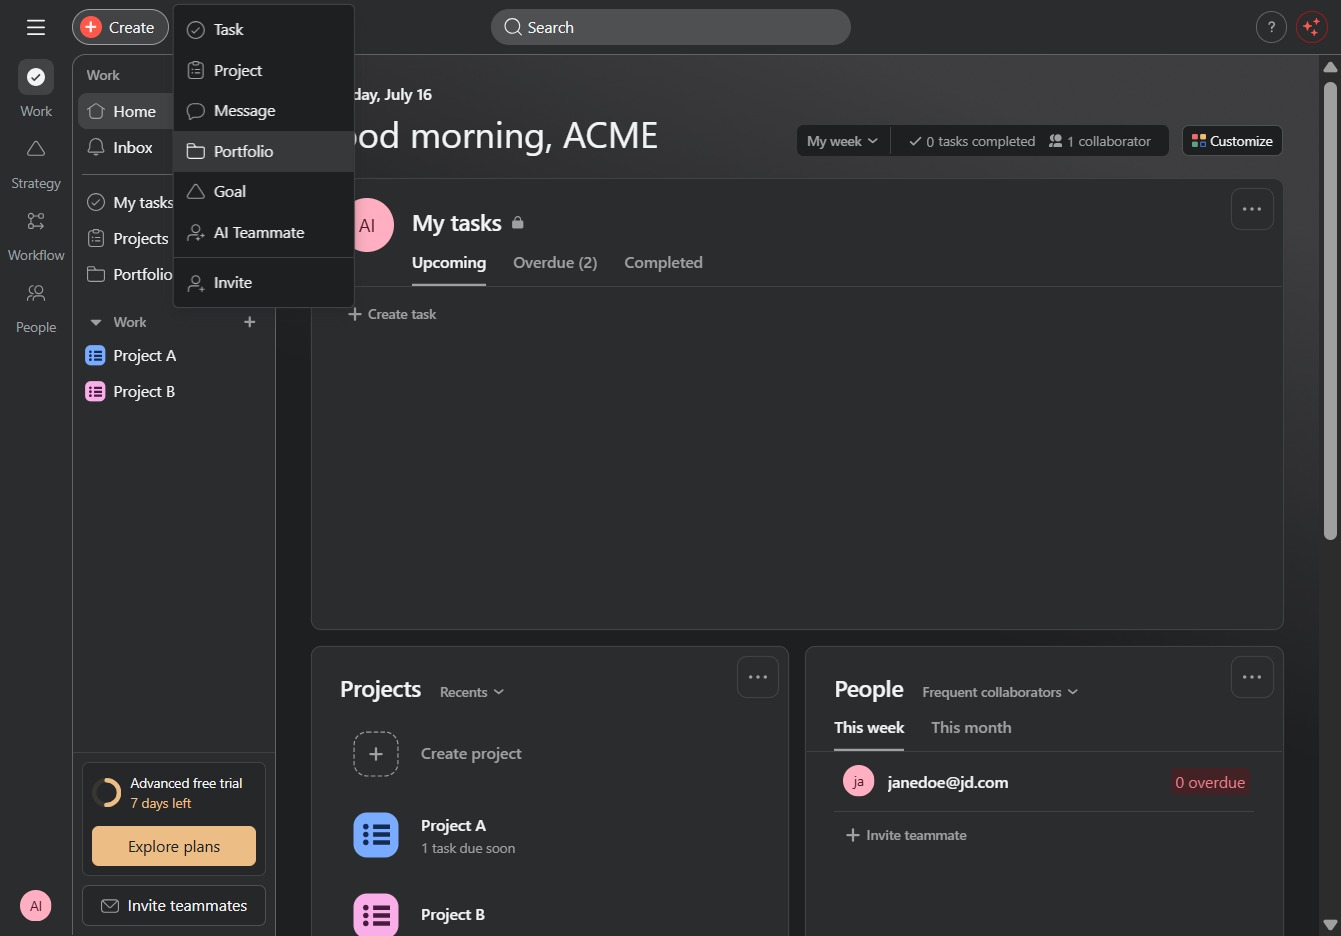Click the scrollbar down arrow

pos(1330,925)
